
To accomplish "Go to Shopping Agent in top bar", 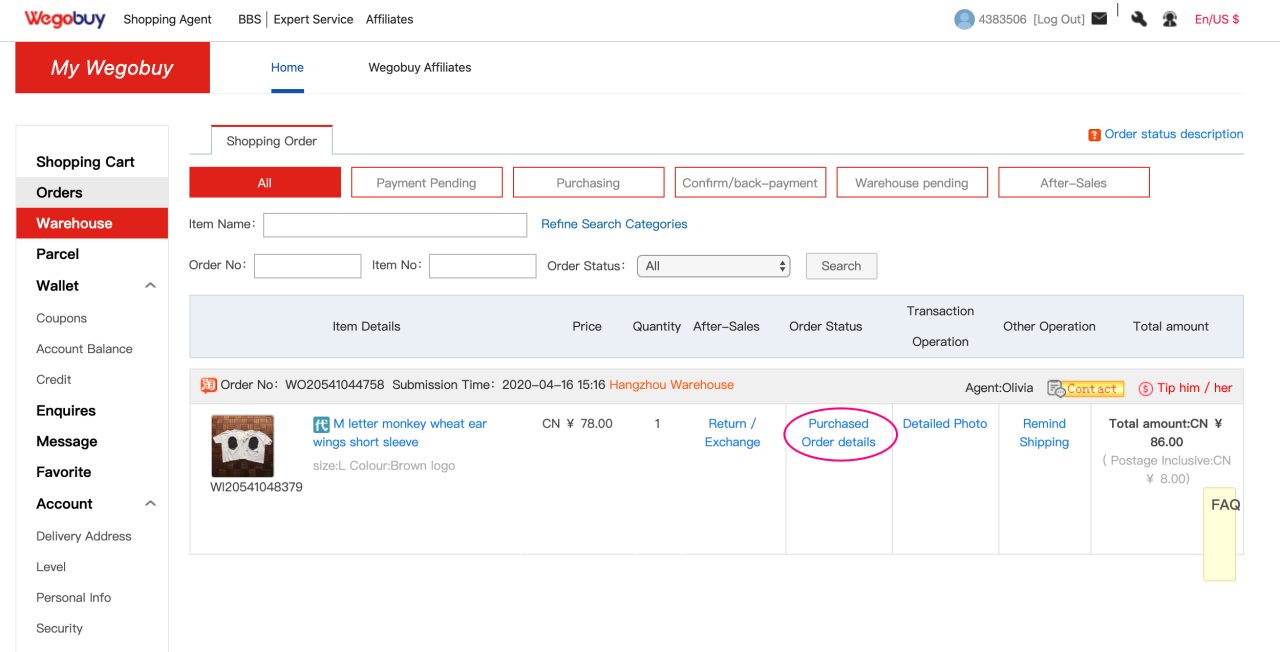I will pyautogui.click(x=168, y=19).
